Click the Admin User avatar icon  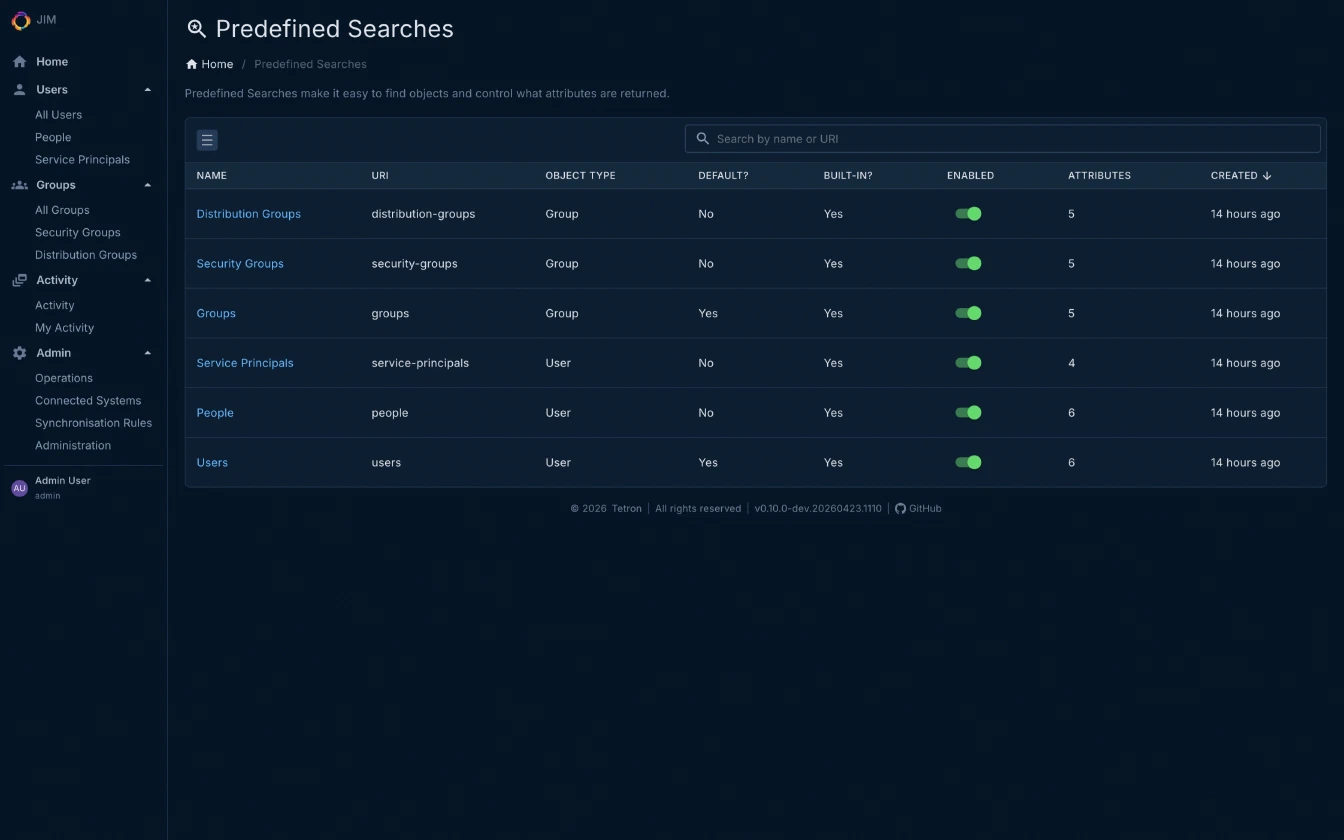pos(19,487)
